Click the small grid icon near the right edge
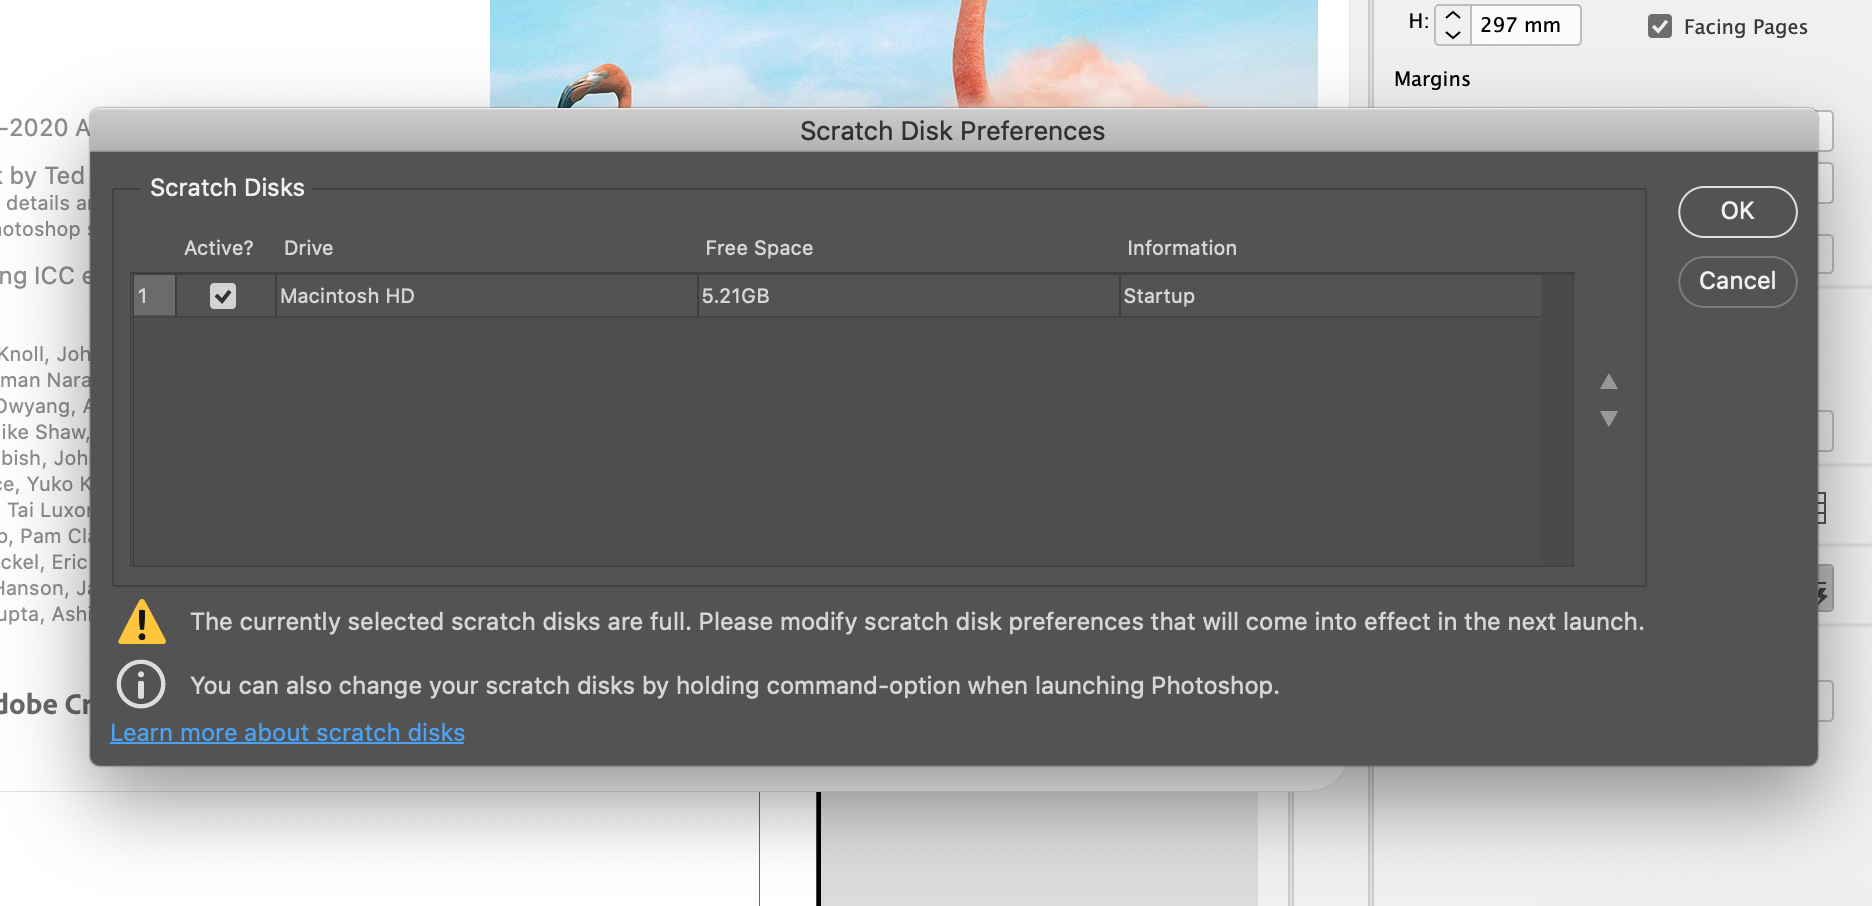 (1824, 508)
